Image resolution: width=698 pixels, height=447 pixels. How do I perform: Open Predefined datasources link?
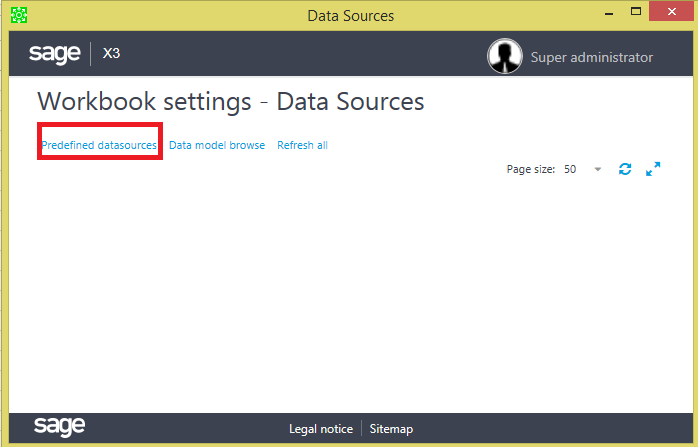pos(99,145)
